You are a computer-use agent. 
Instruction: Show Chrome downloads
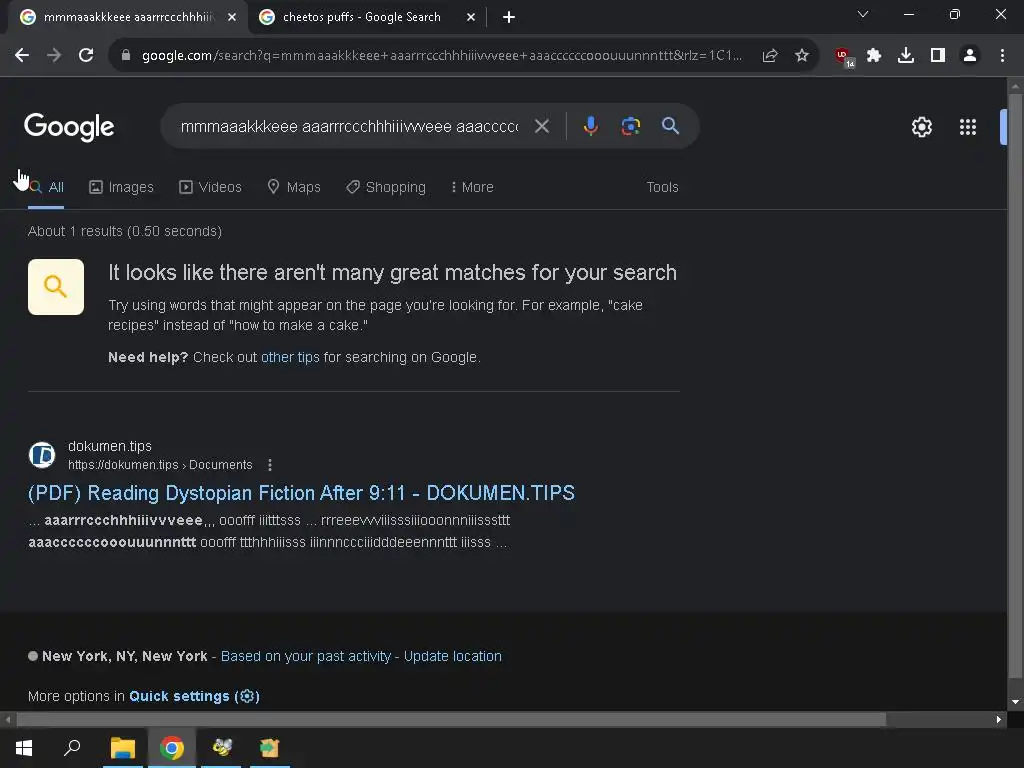point(906,56)
